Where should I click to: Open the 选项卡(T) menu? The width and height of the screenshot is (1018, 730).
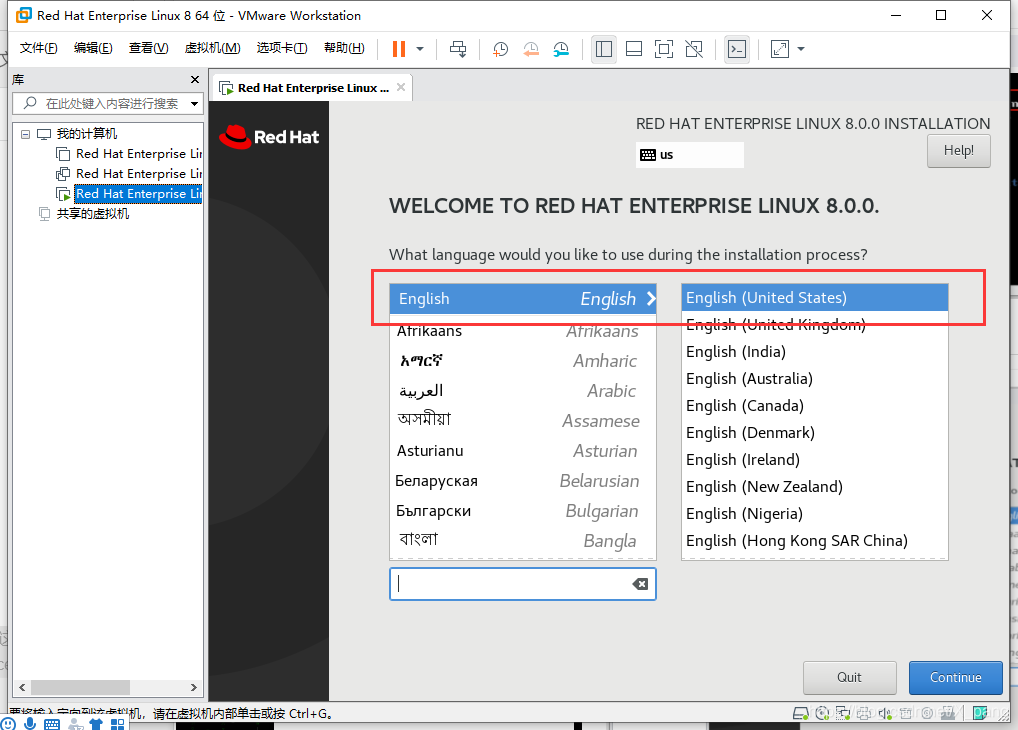coord(282,48)
